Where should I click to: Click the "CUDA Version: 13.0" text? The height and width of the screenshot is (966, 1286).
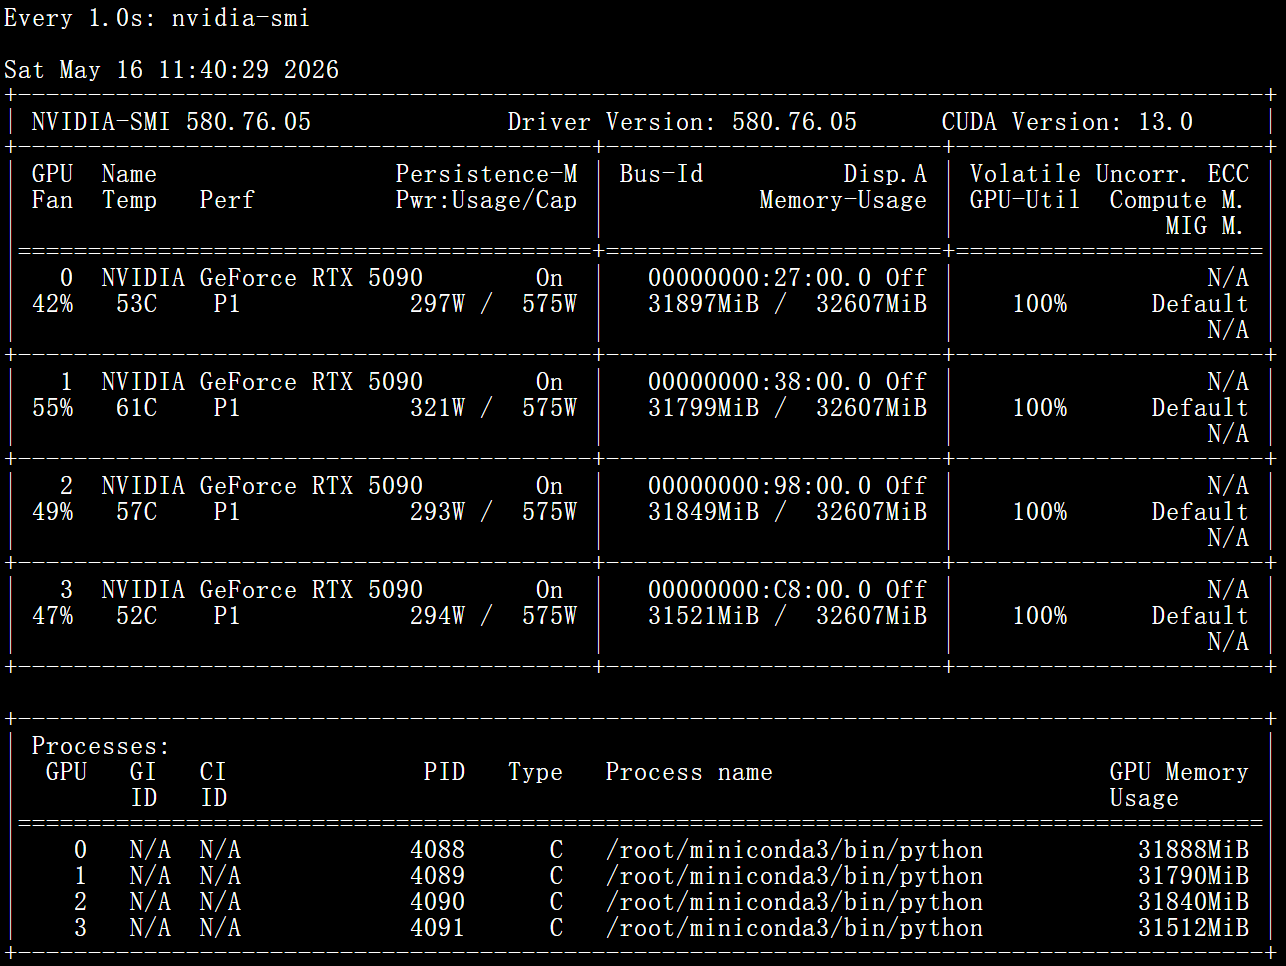(x=1067, y=122)
